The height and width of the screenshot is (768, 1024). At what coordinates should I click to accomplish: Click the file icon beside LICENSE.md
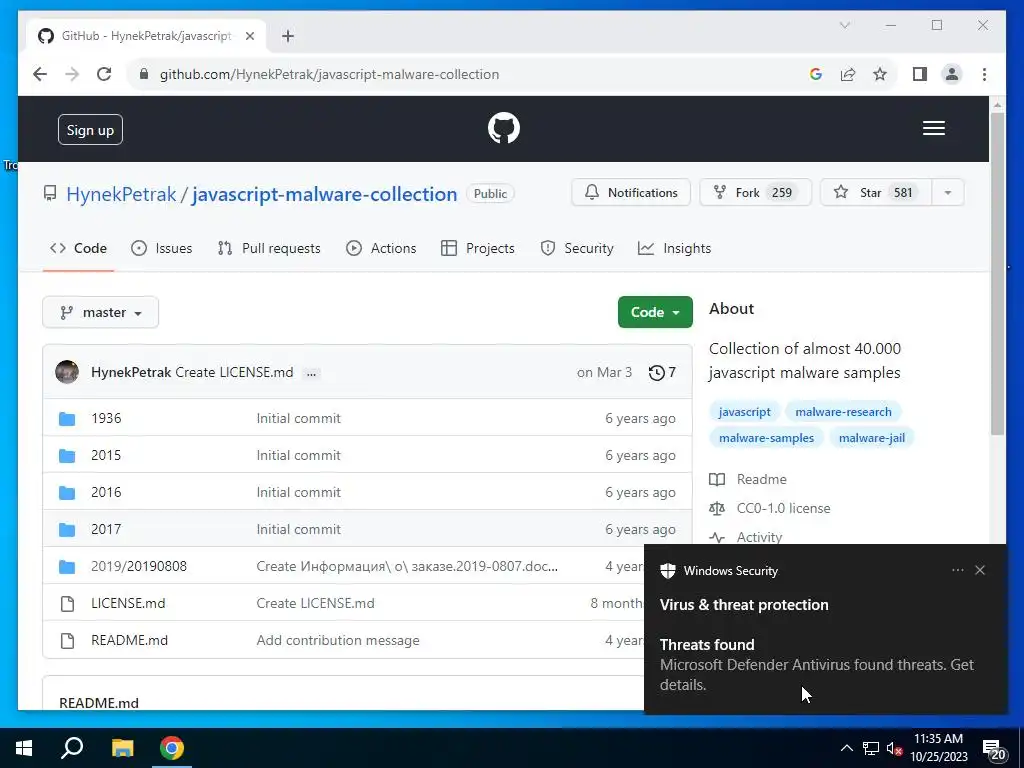click(x=67, y=603)
